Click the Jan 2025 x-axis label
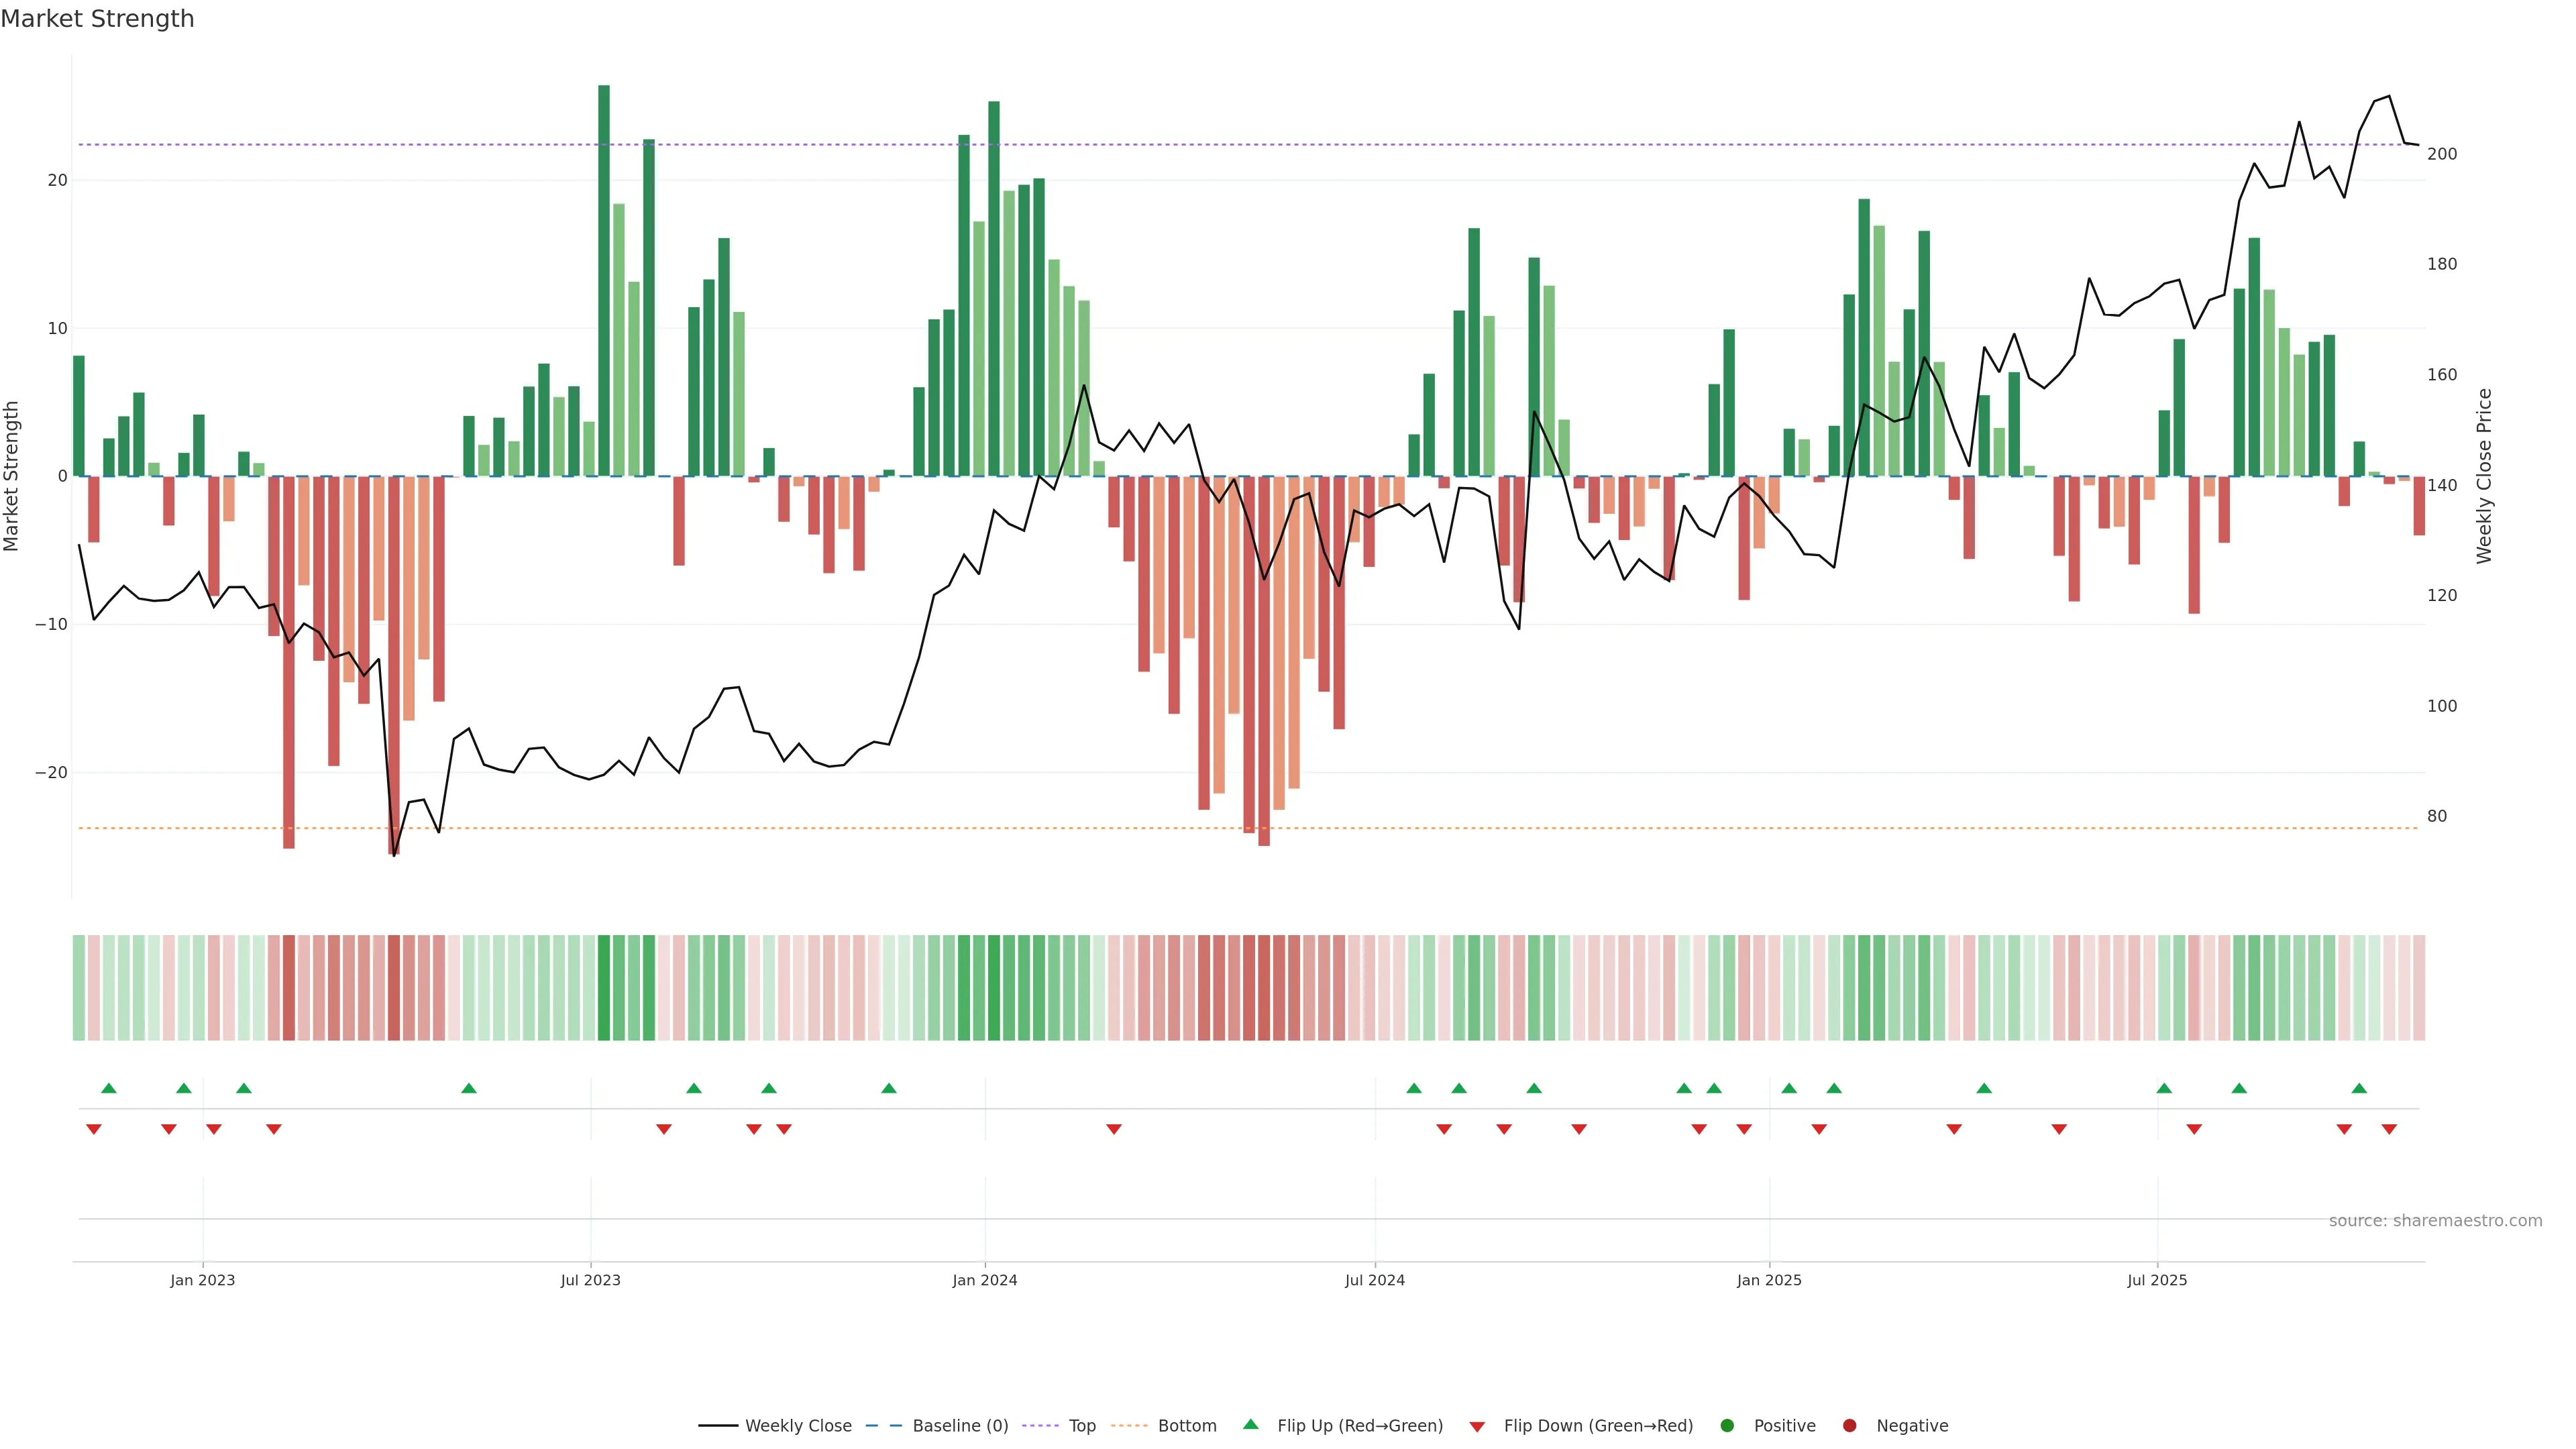 click(x=1769, y=1280)
